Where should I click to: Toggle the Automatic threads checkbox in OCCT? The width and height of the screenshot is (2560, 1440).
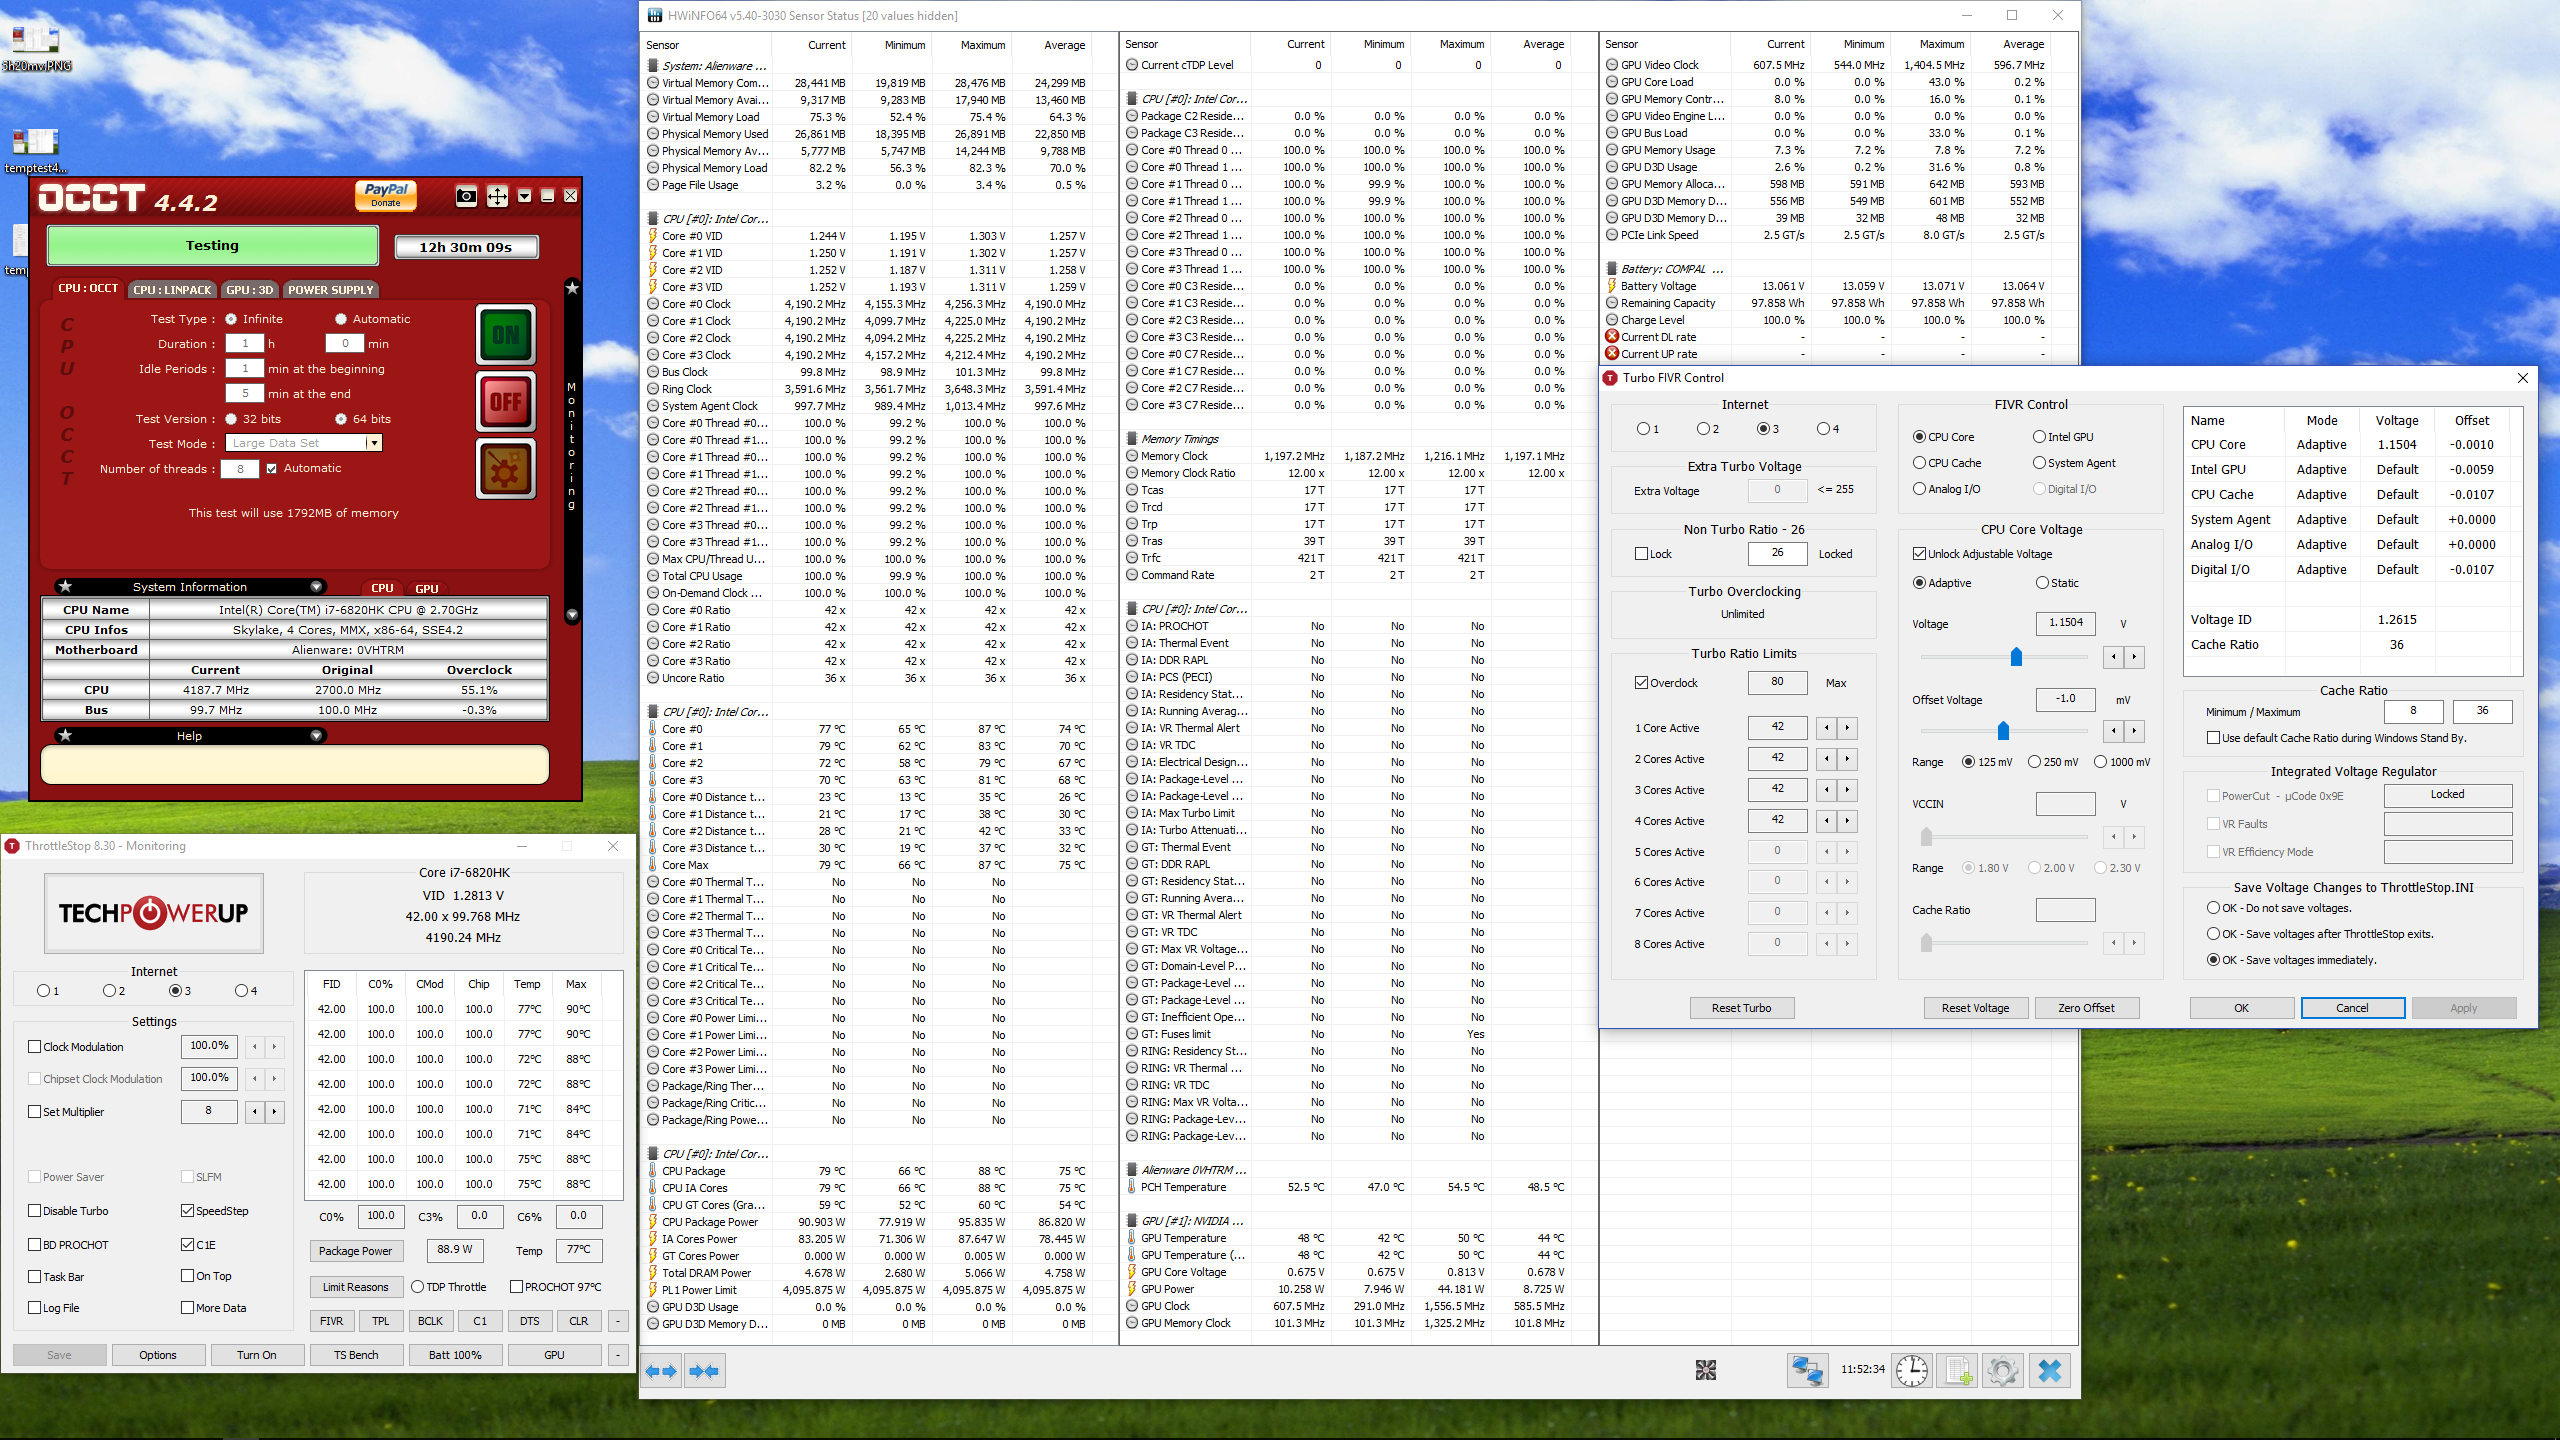tap(271, 468)
